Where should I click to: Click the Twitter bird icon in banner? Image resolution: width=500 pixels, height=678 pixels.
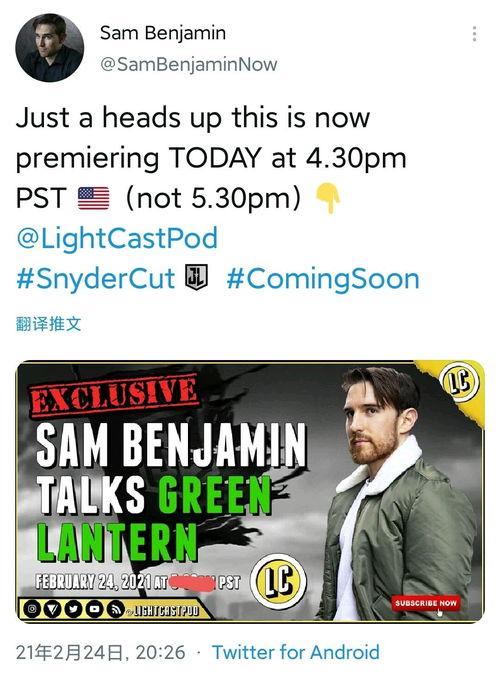coord(74,610)
